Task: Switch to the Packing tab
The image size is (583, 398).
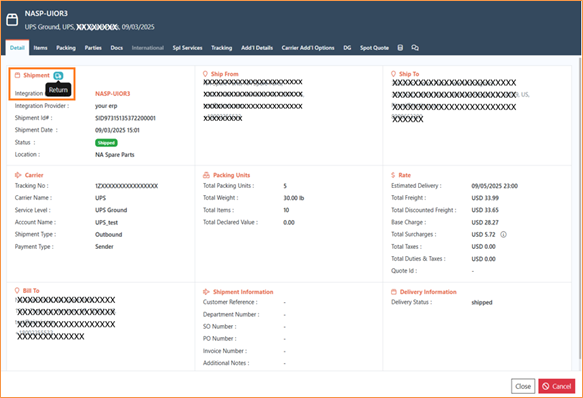Action: point(66,48)
